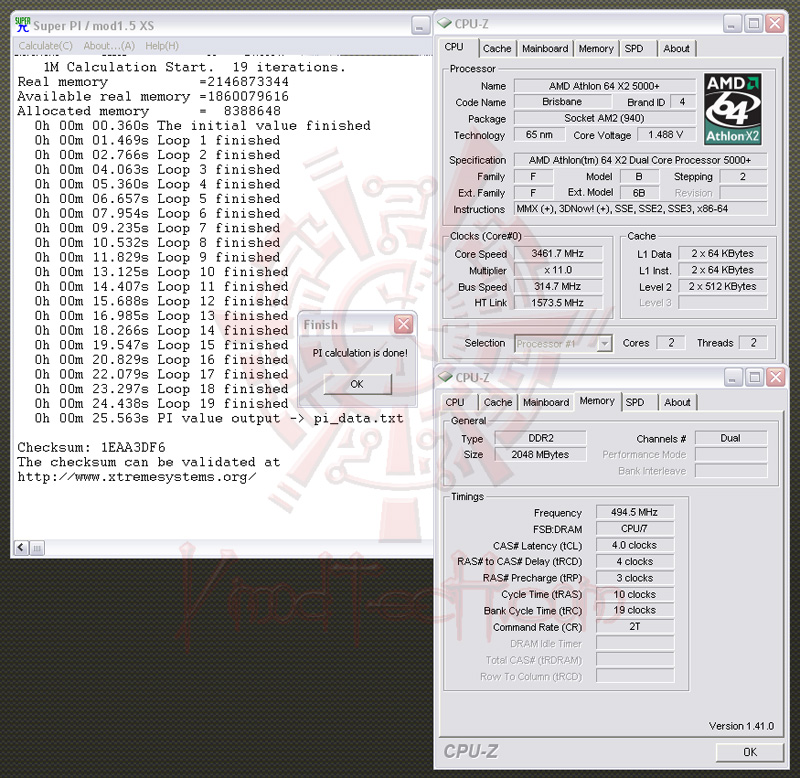
Task: Open the About...(A) menu in Super PI
Action: (109, 46)
